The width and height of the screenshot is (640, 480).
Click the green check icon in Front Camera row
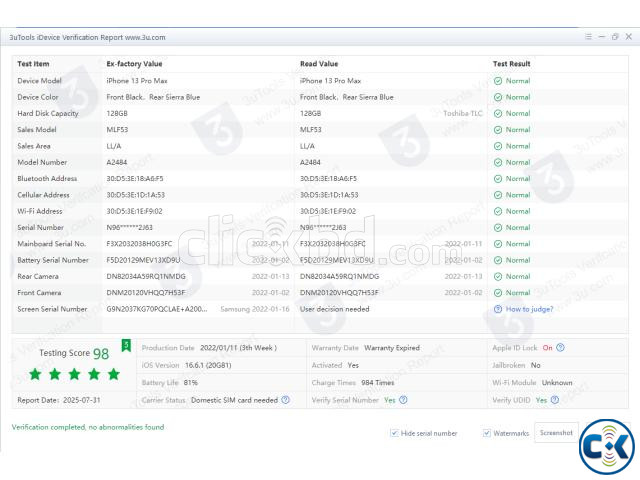498,293
